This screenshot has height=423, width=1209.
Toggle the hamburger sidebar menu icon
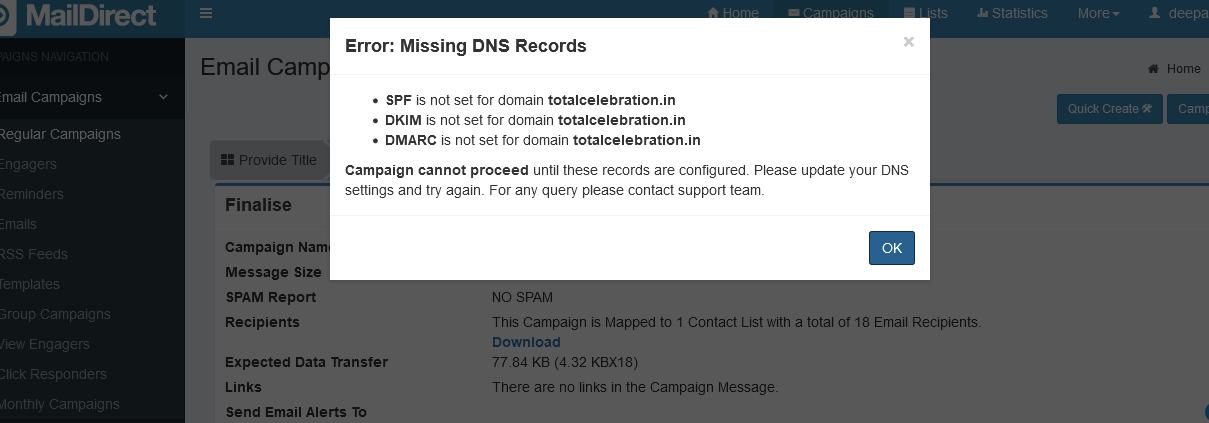(206, 13)
